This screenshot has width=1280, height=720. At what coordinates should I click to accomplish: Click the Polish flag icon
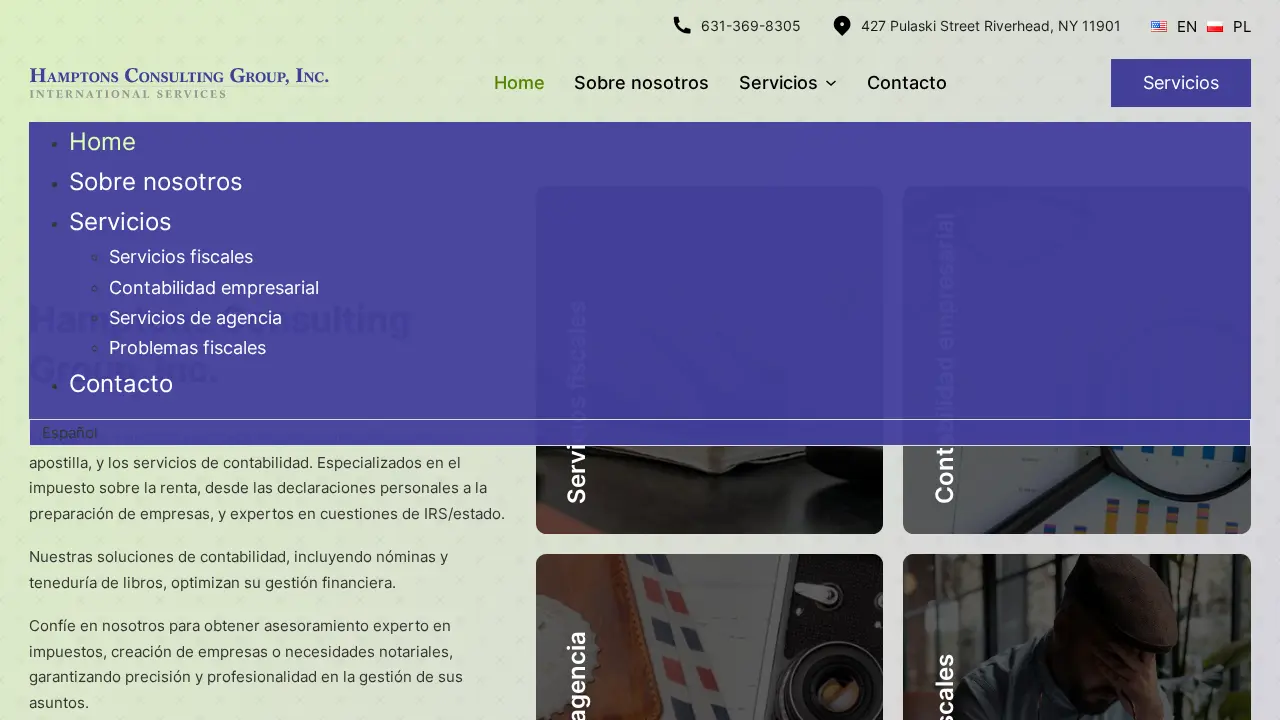pos(1215,27)
